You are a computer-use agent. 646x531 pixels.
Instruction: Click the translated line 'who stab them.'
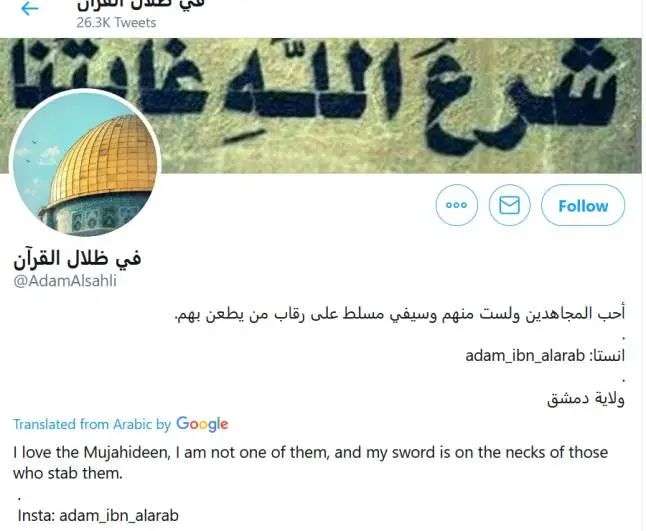[68, 473]
